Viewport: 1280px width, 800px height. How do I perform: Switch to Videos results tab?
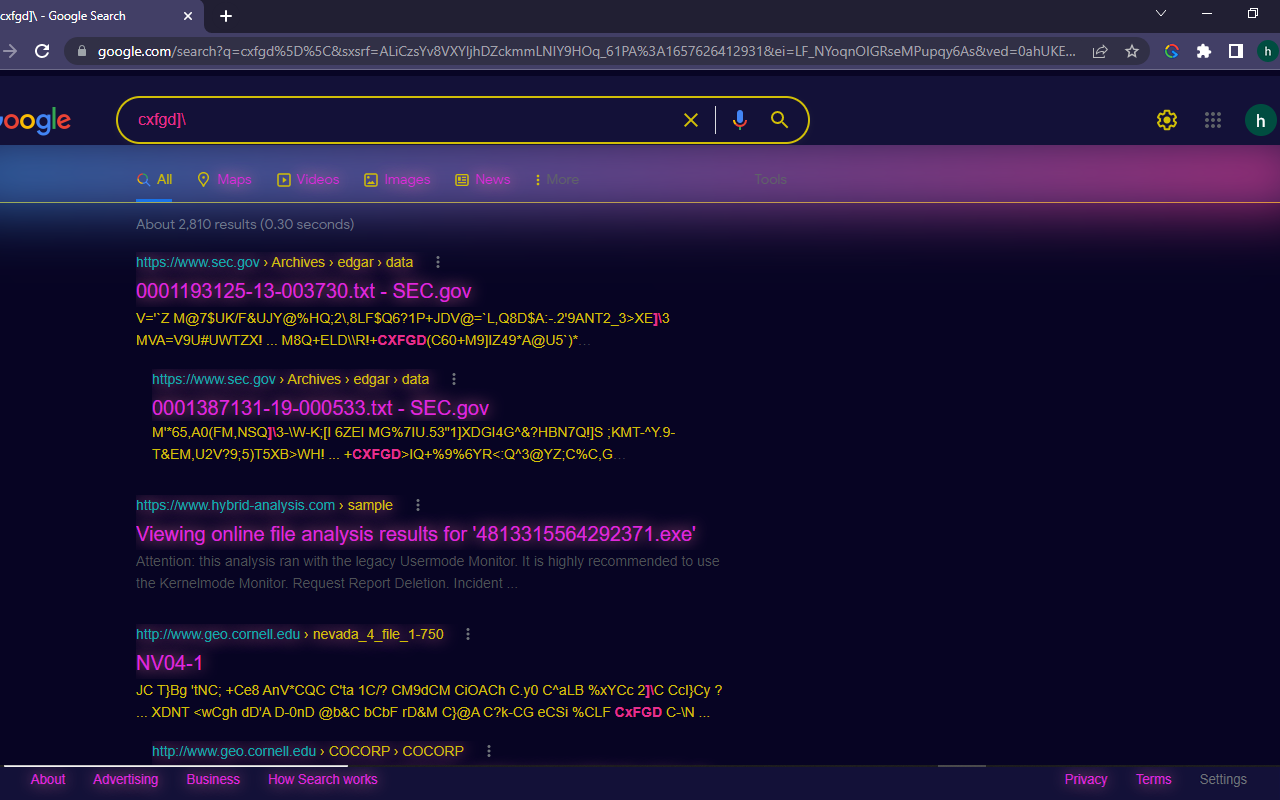point(308,180)
